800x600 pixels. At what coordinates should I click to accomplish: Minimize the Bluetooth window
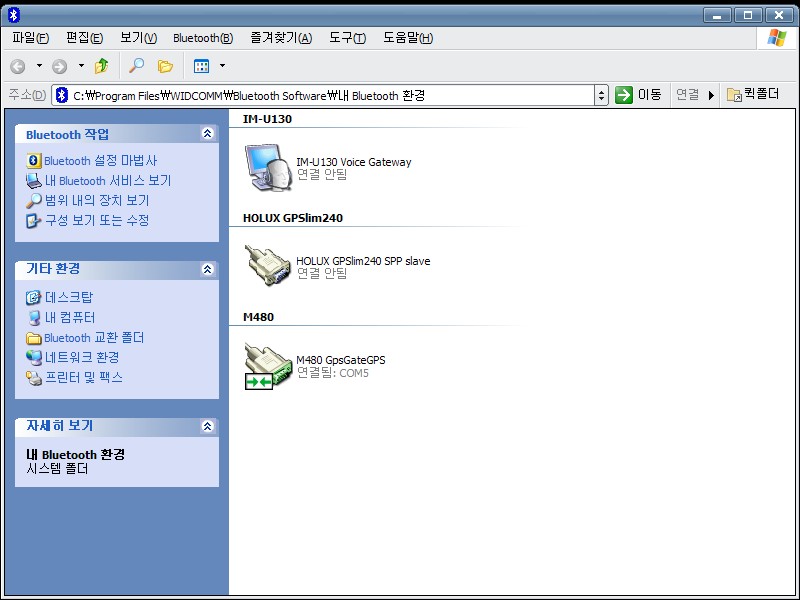click(717, 15)
